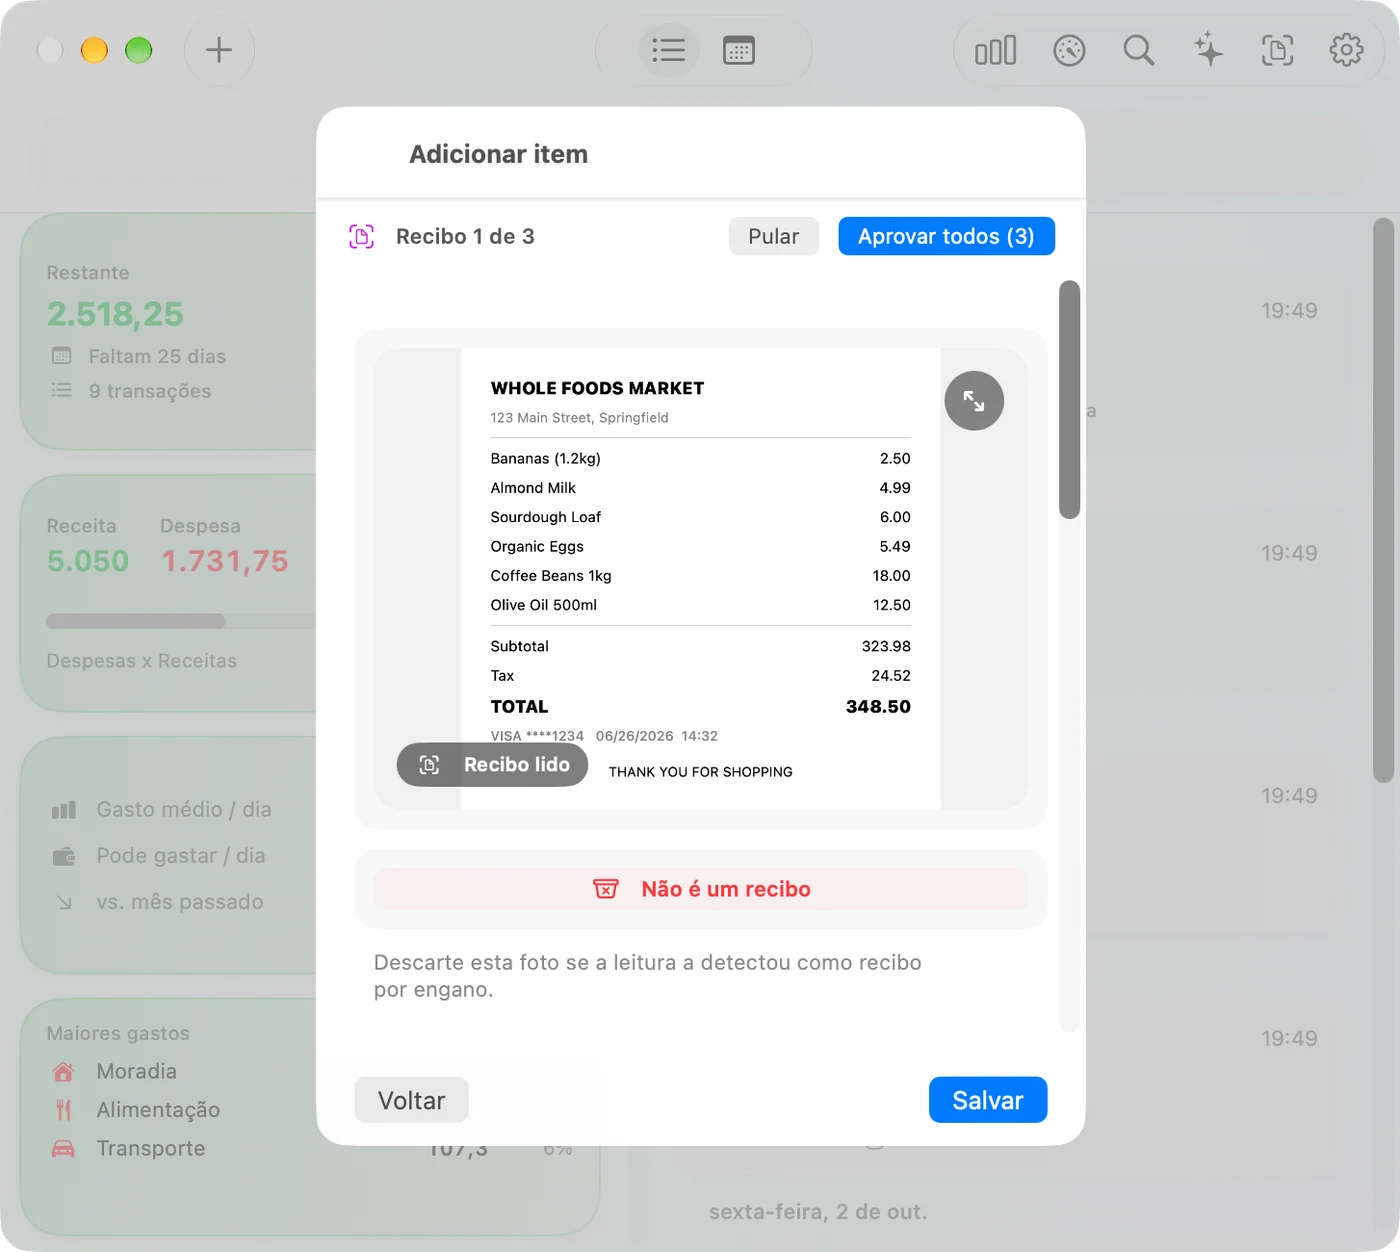Click the green zoom window button
This screenshot has width=1400, height=1252.
pos(139,50)
